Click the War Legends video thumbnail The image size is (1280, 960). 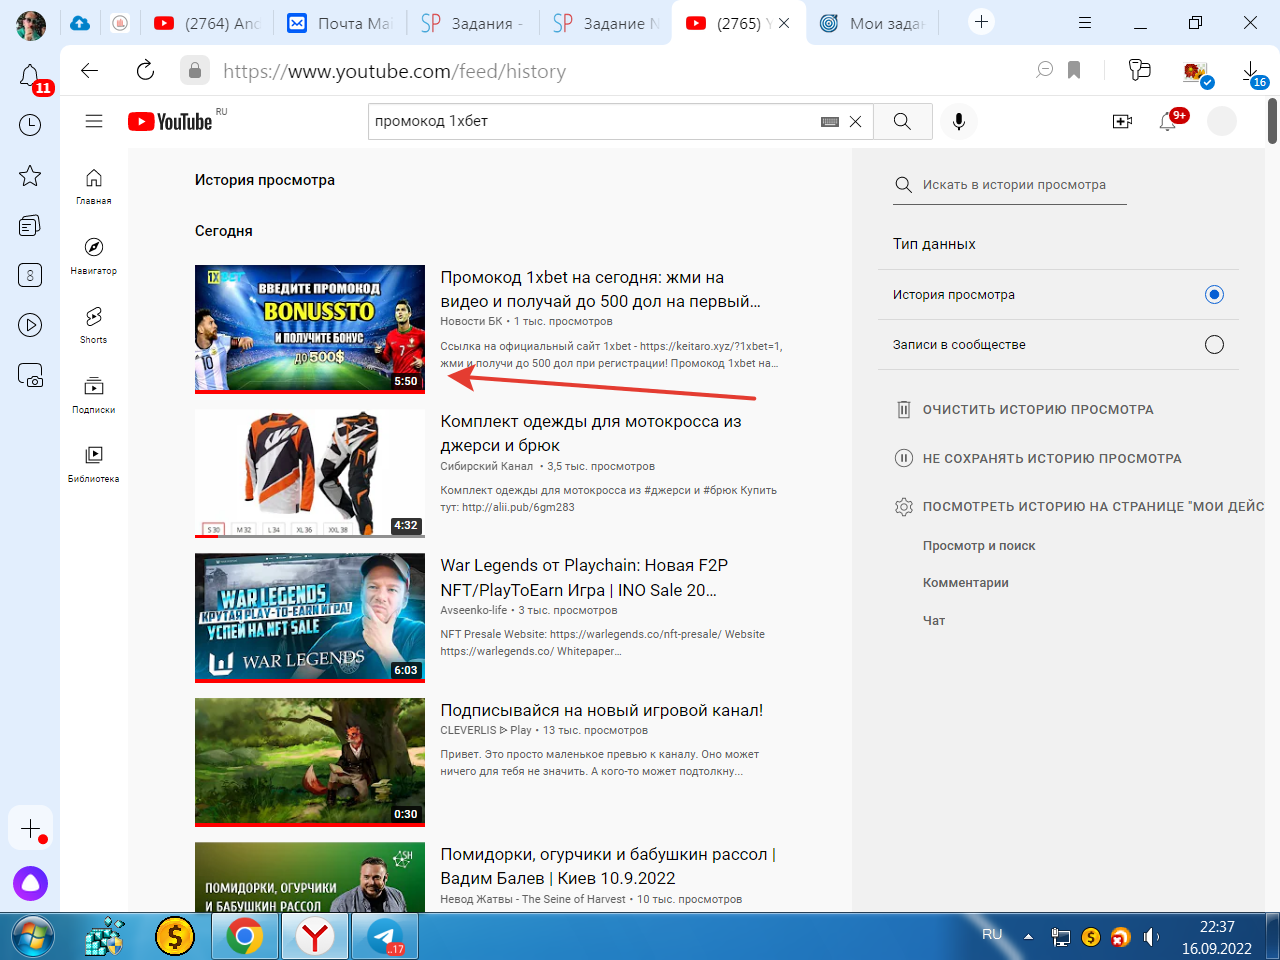[310, 617]
